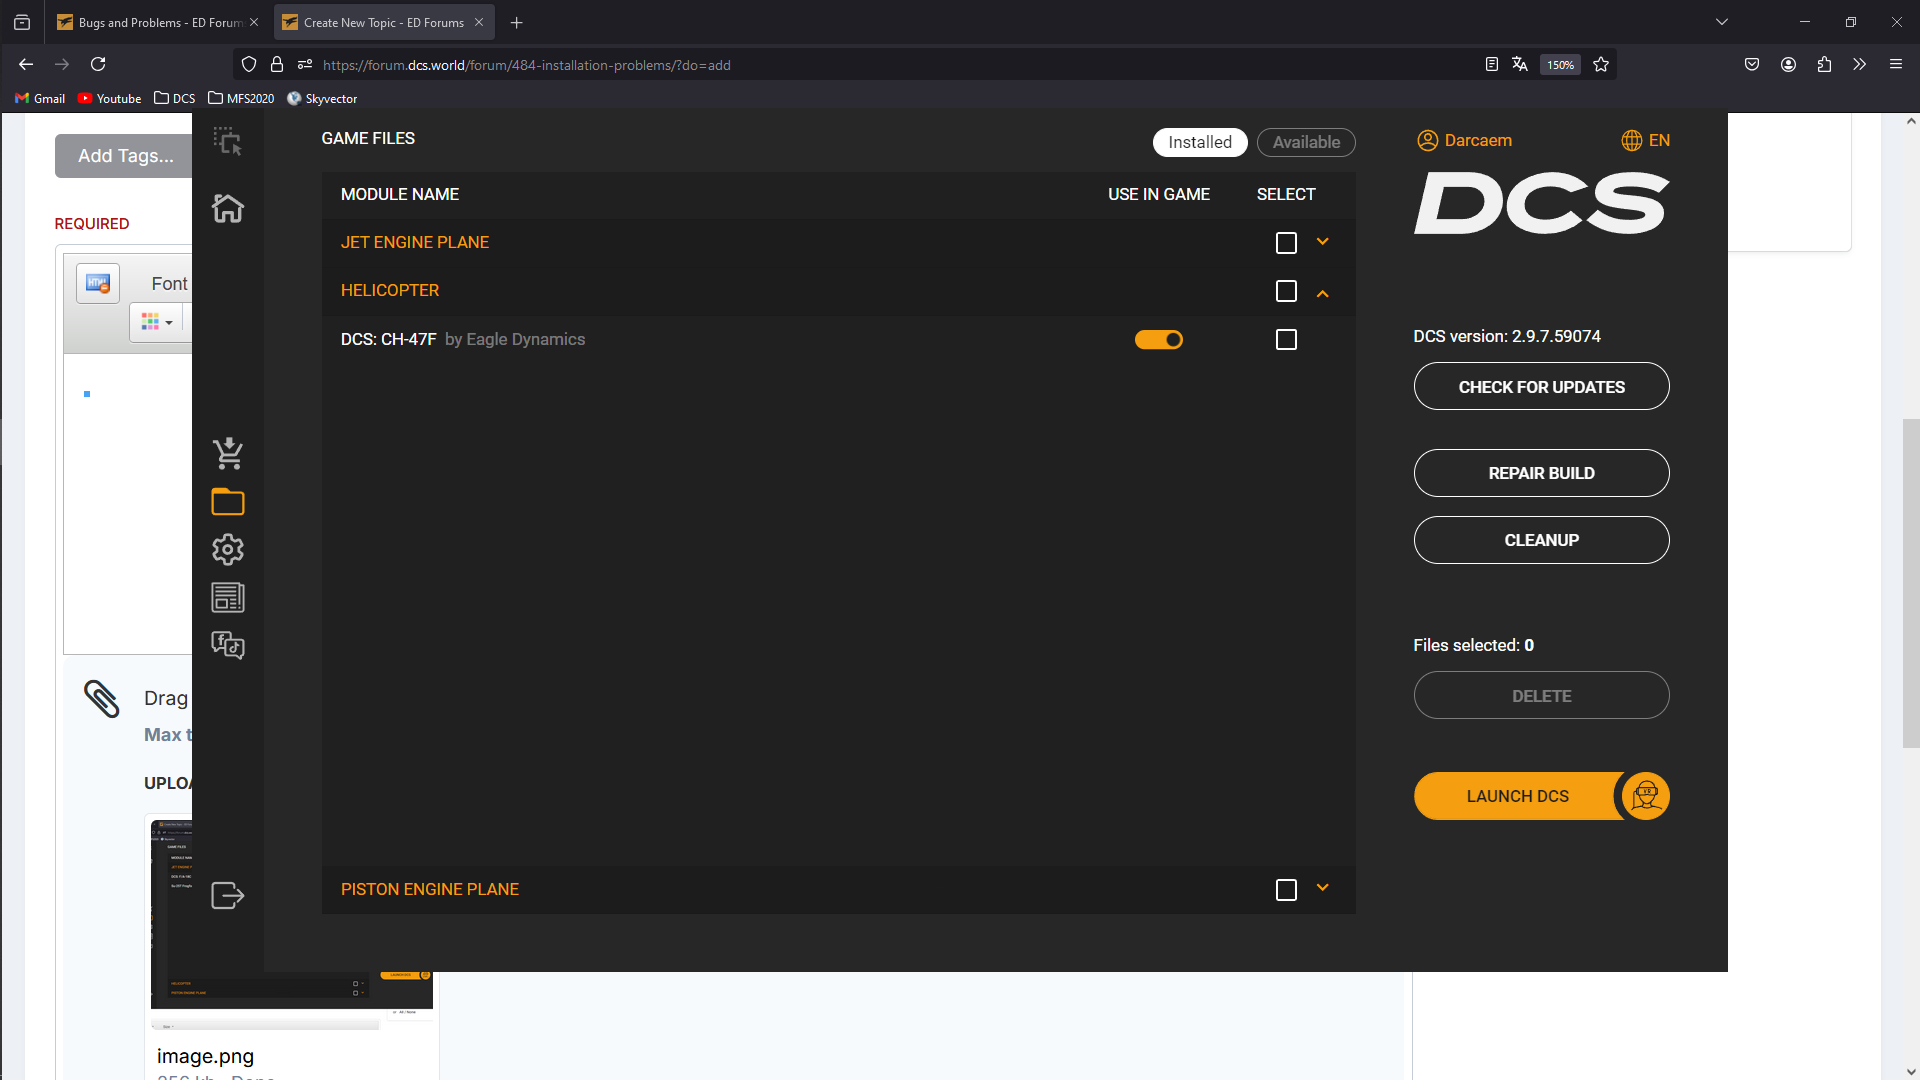Open the Pocket save icon in toolbar
1920x1080 pixels.
tap(1752, 64)
